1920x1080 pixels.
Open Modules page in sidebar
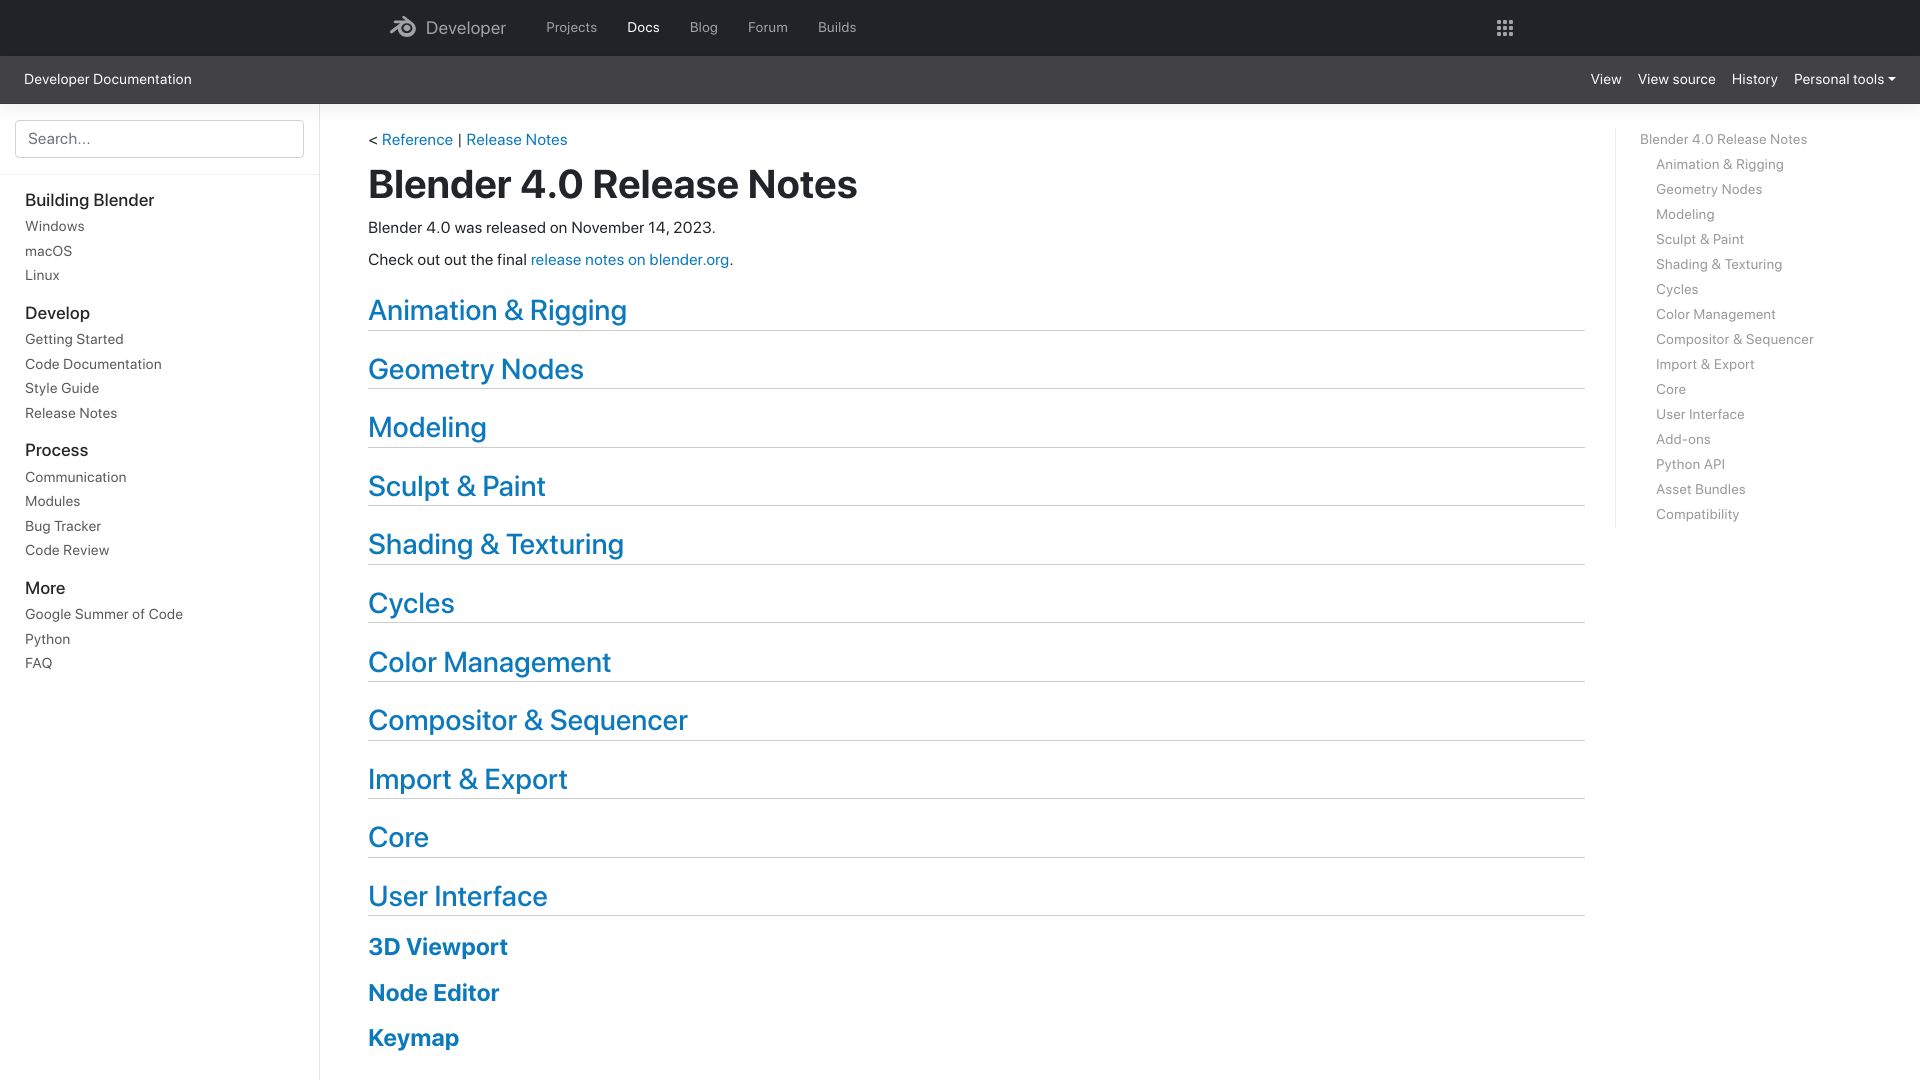[x=53, y=501]
